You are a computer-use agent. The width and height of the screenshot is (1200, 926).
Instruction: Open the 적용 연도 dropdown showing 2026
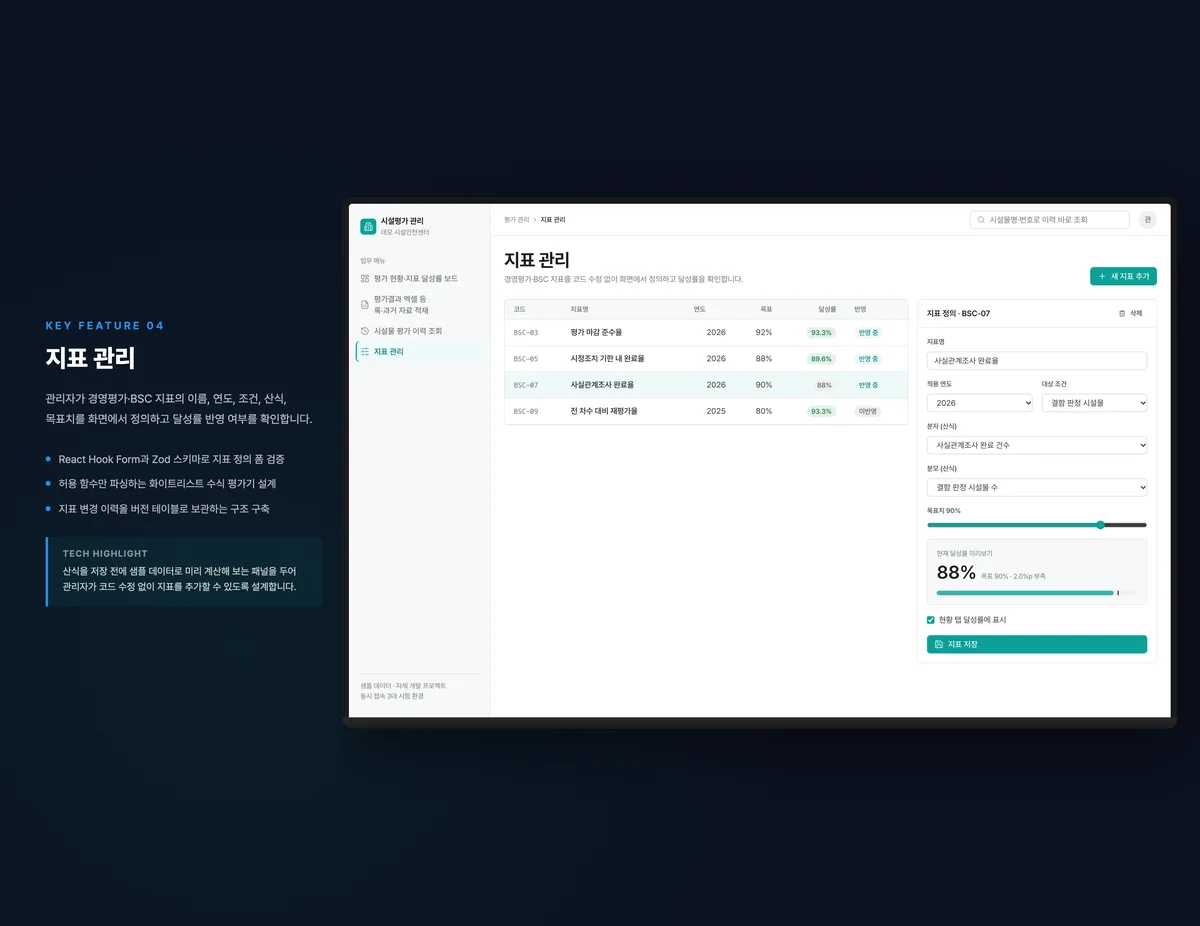(980, 403)
